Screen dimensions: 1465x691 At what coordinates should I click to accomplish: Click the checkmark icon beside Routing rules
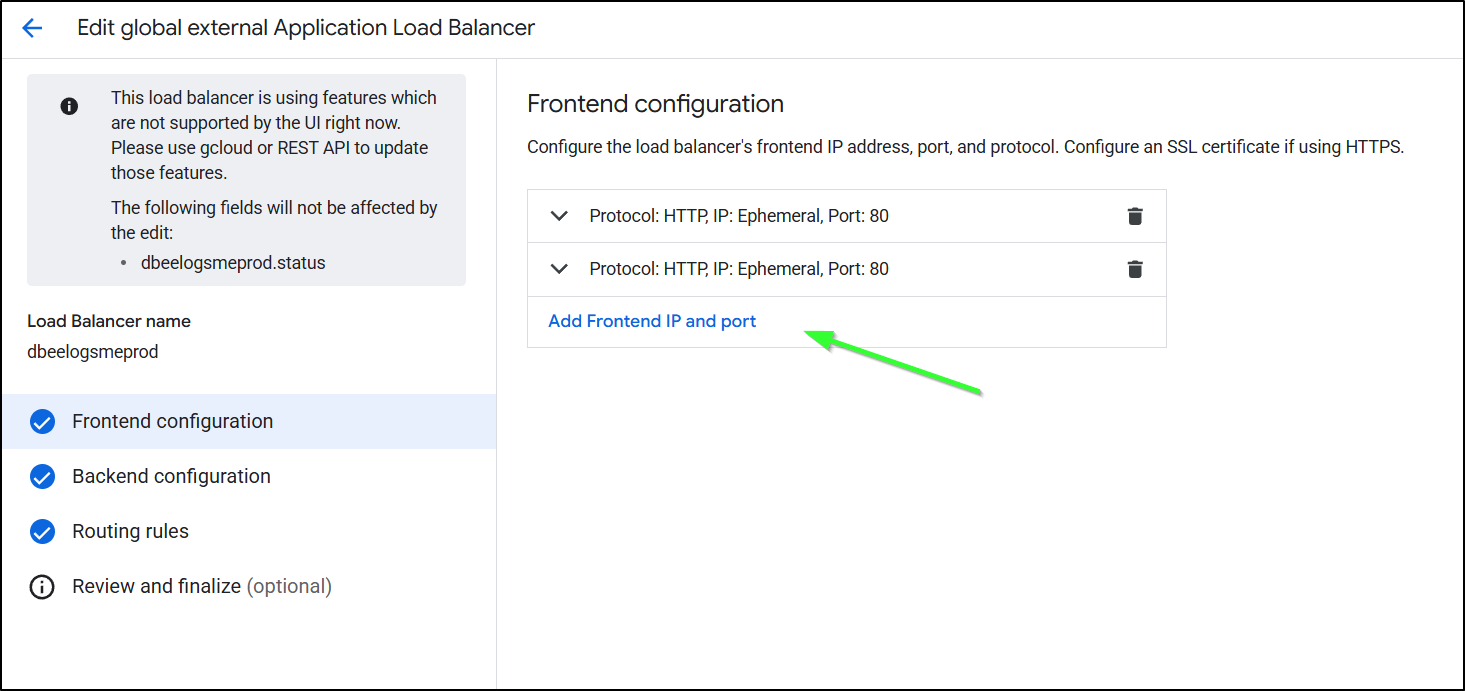pos(42,532)
